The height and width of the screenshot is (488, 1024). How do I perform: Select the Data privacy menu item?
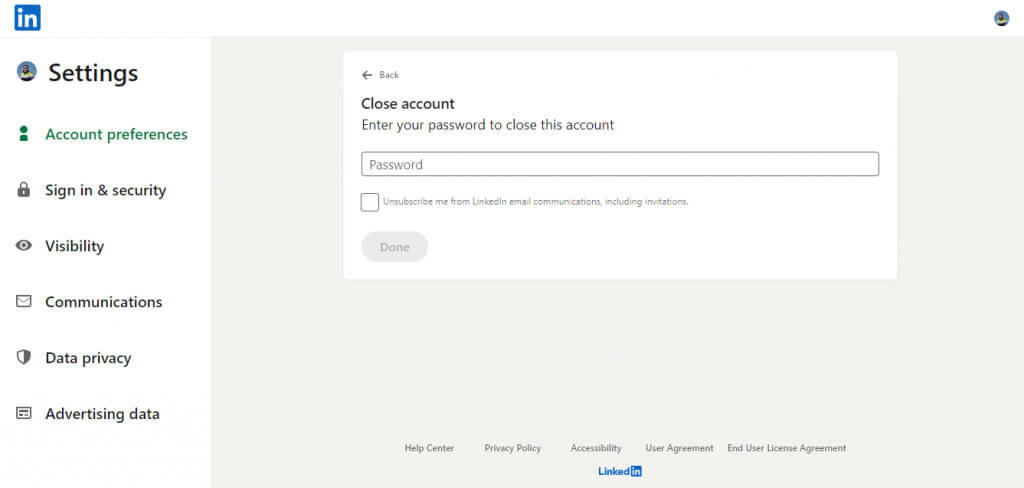pos(88,358)
